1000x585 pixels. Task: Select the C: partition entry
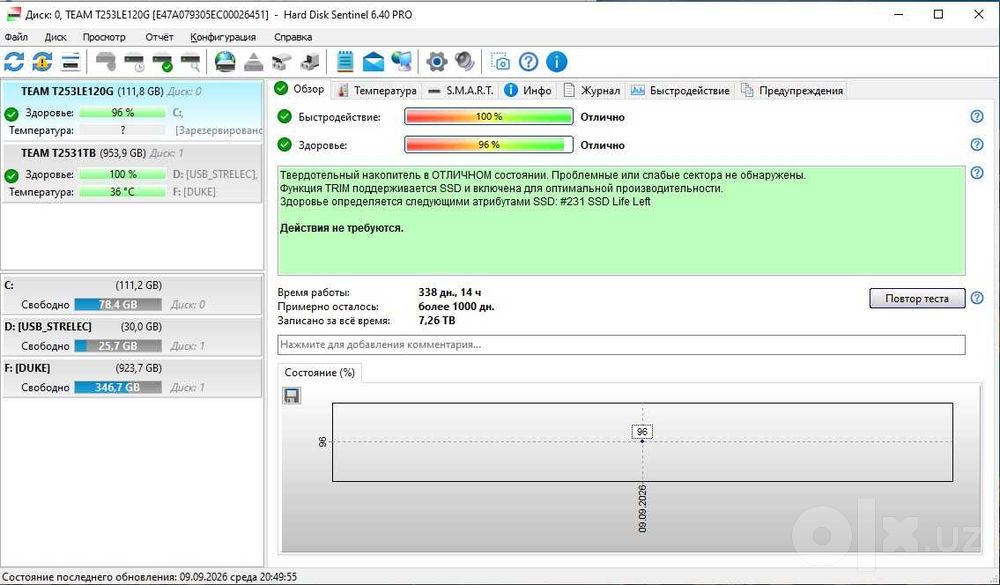tap(132, 295)
